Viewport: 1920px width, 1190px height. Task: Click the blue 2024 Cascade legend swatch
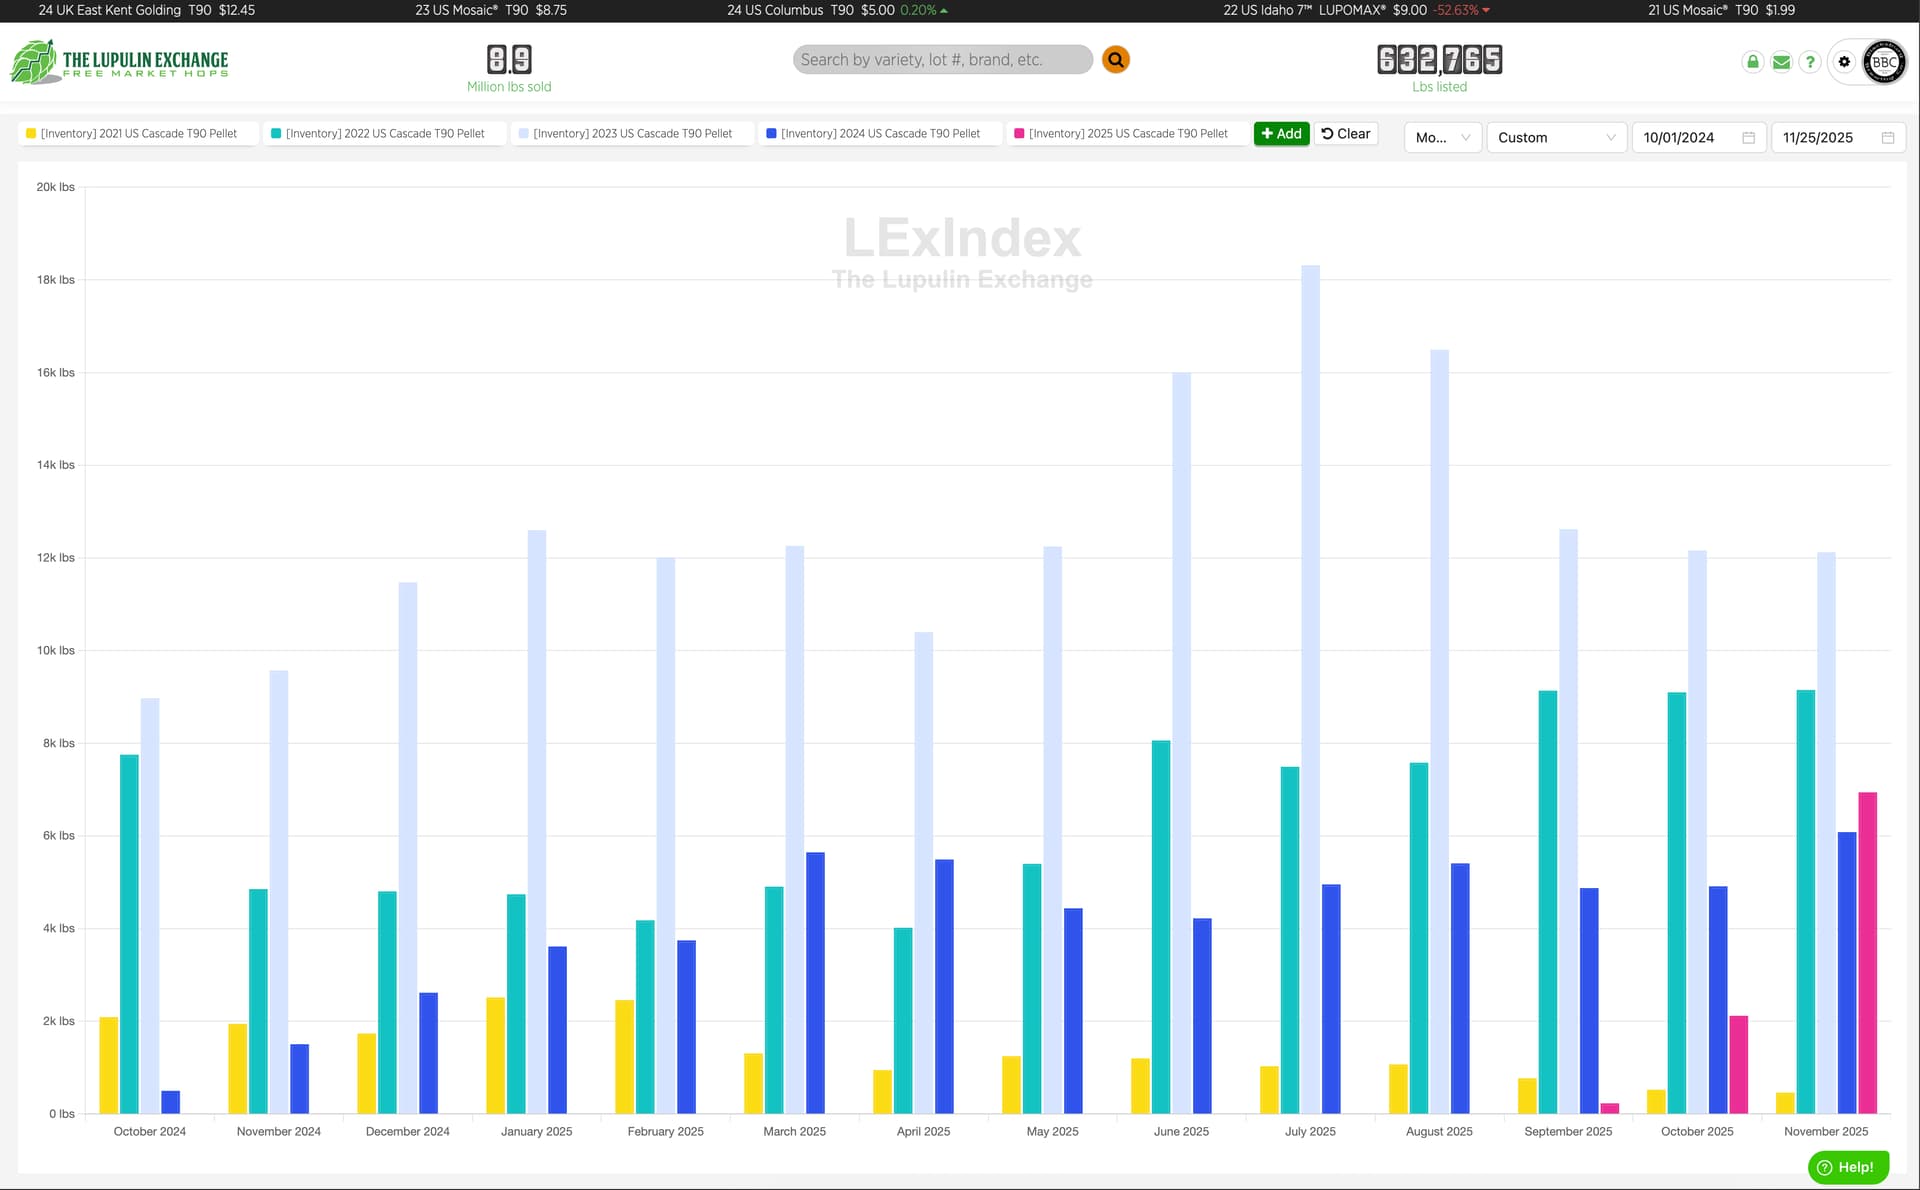(x=771, y=134)
